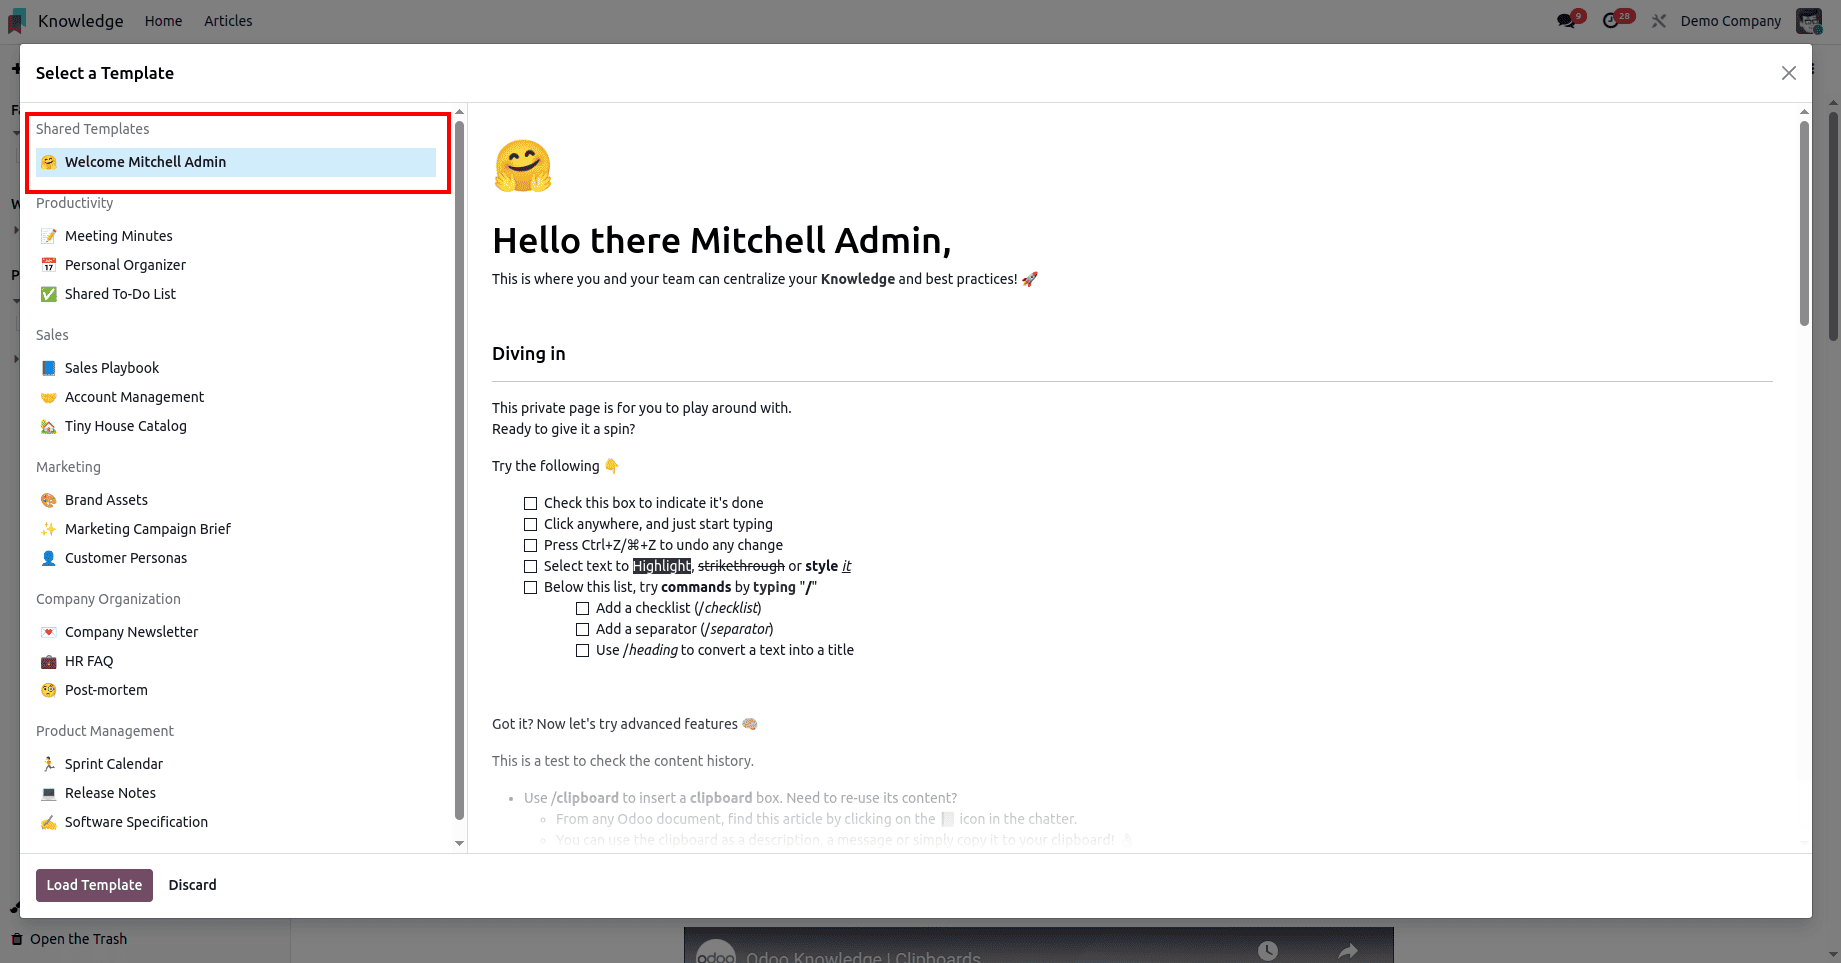
Task: Pick the Tiny House Catalog template
Action: [236, 426]
